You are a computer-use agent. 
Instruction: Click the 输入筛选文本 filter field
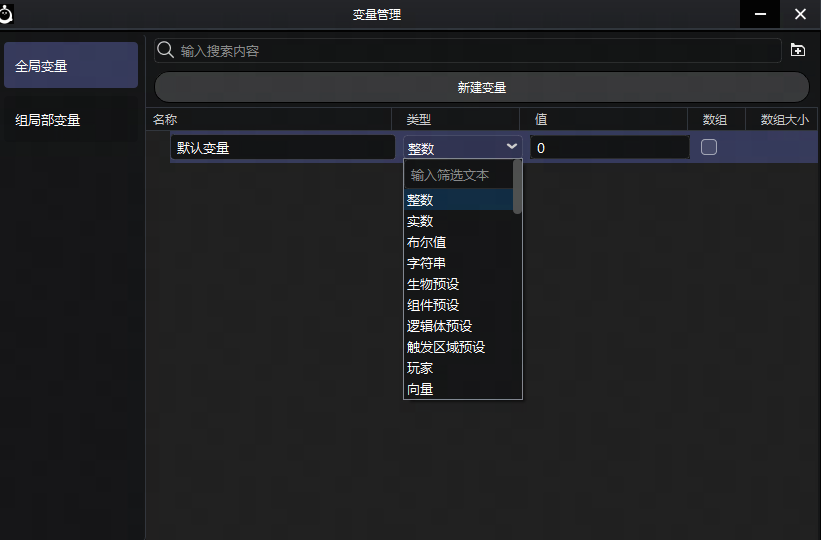[x=457, y=174]
